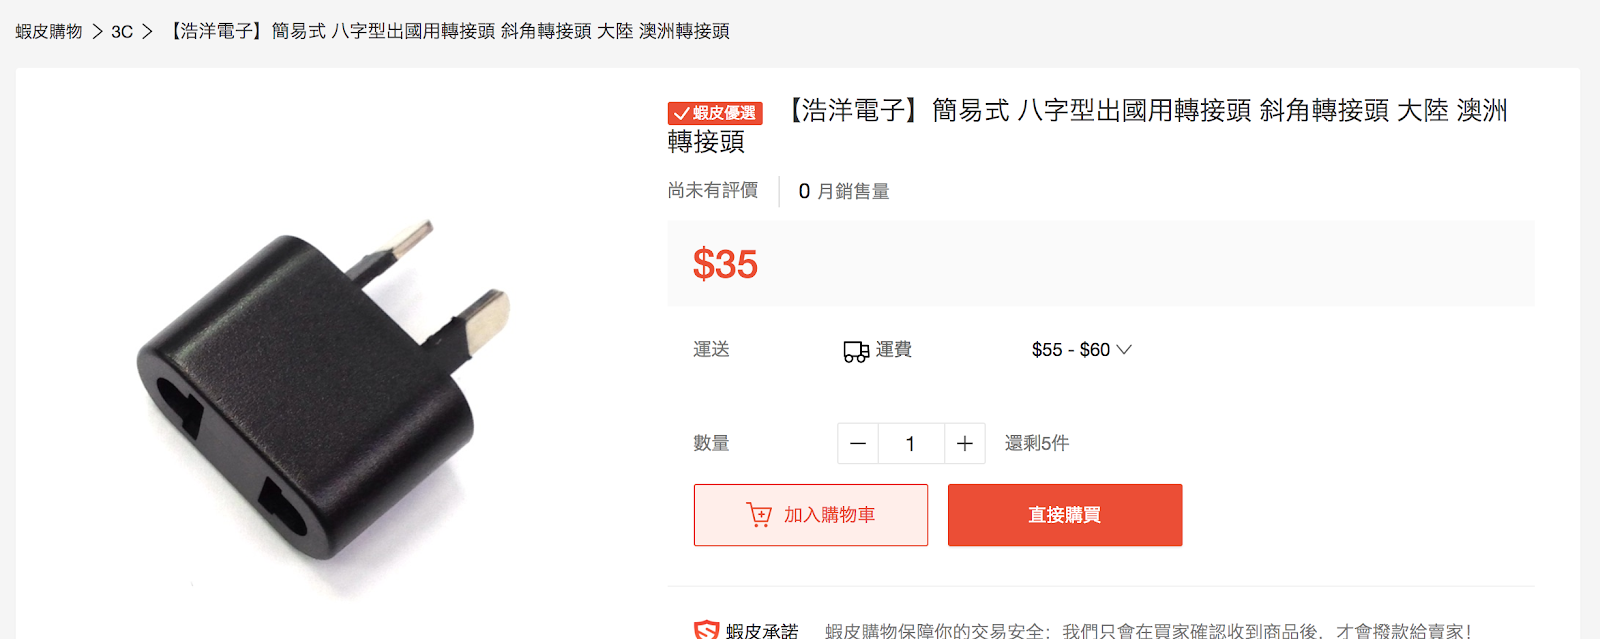
Task: Click the chevron after 3C breadcrumb
Action: click(x=147, y=32)
